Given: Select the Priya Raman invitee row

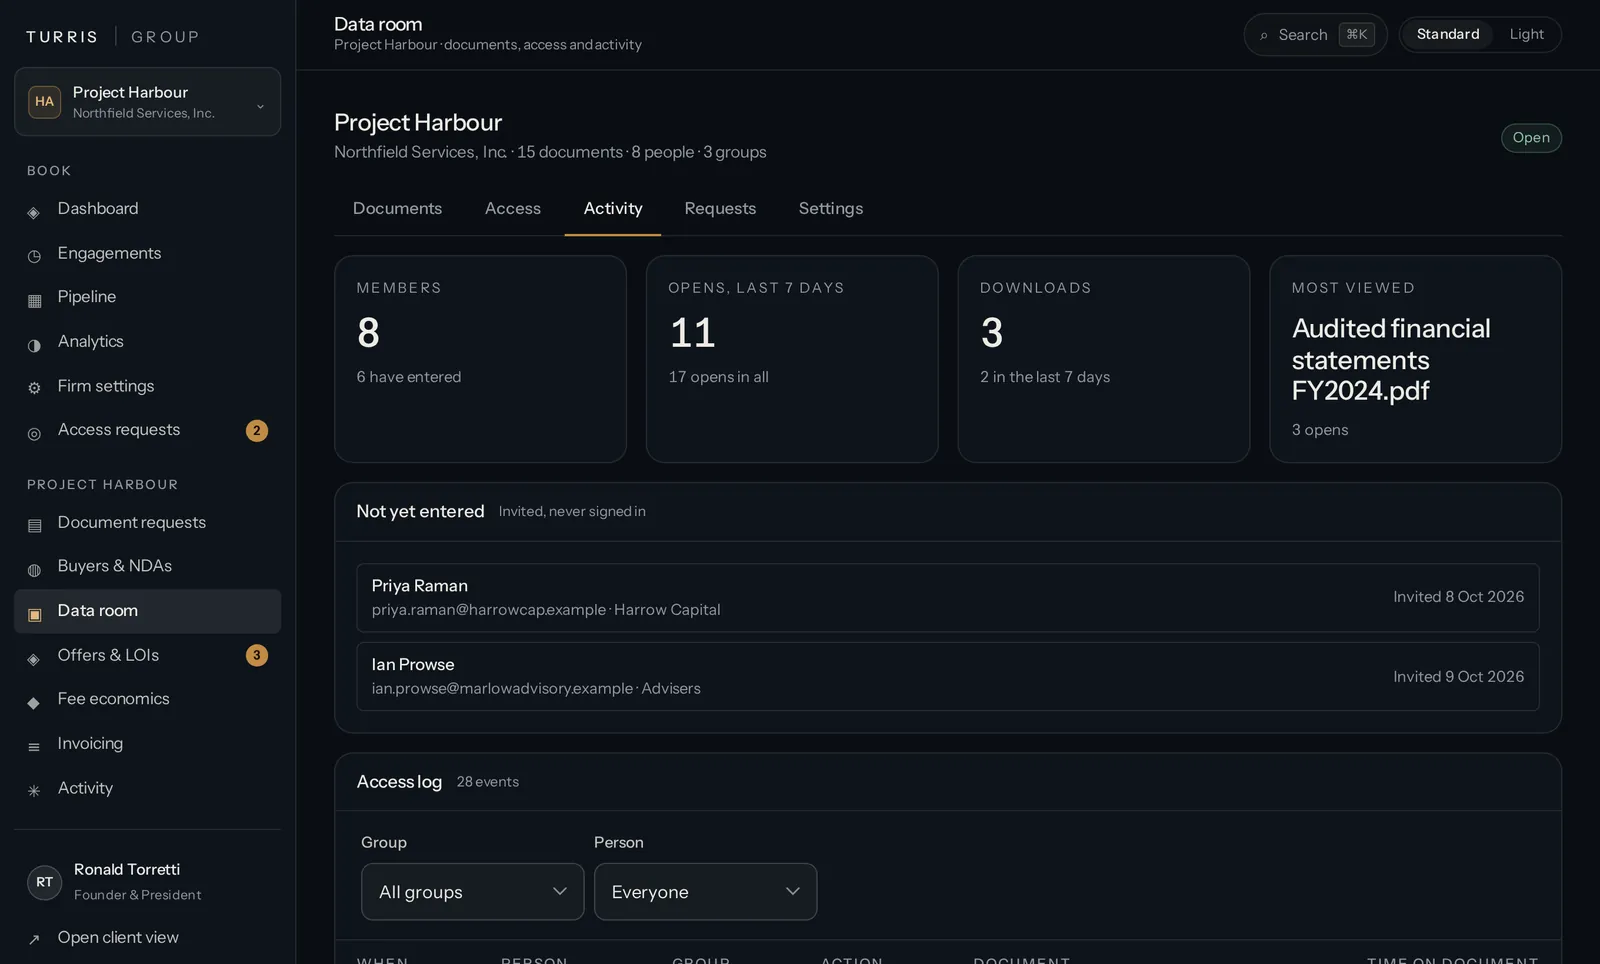Looking at the screenshot, I should click(x=947, y=598).
